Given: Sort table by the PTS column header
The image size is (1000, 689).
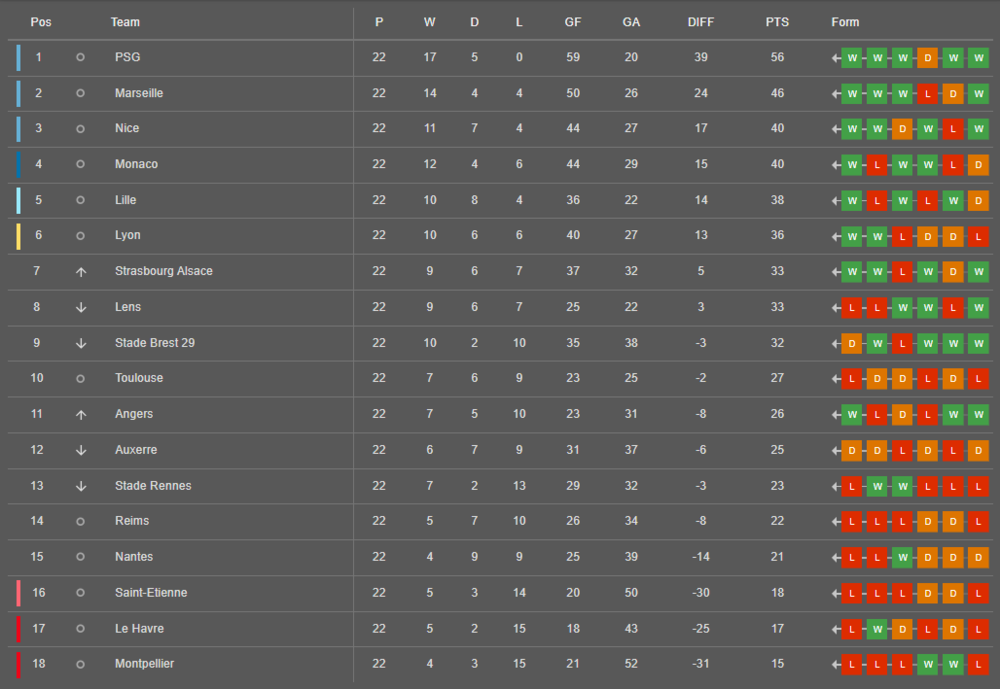Looking at the screenshot, I should (777, 22).
